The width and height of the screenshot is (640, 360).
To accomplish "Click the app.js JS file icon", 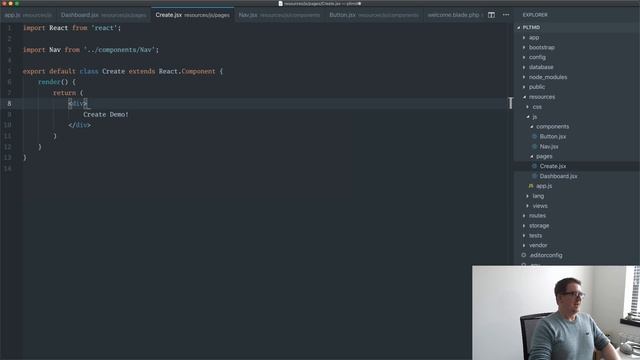I will [531, 186].
